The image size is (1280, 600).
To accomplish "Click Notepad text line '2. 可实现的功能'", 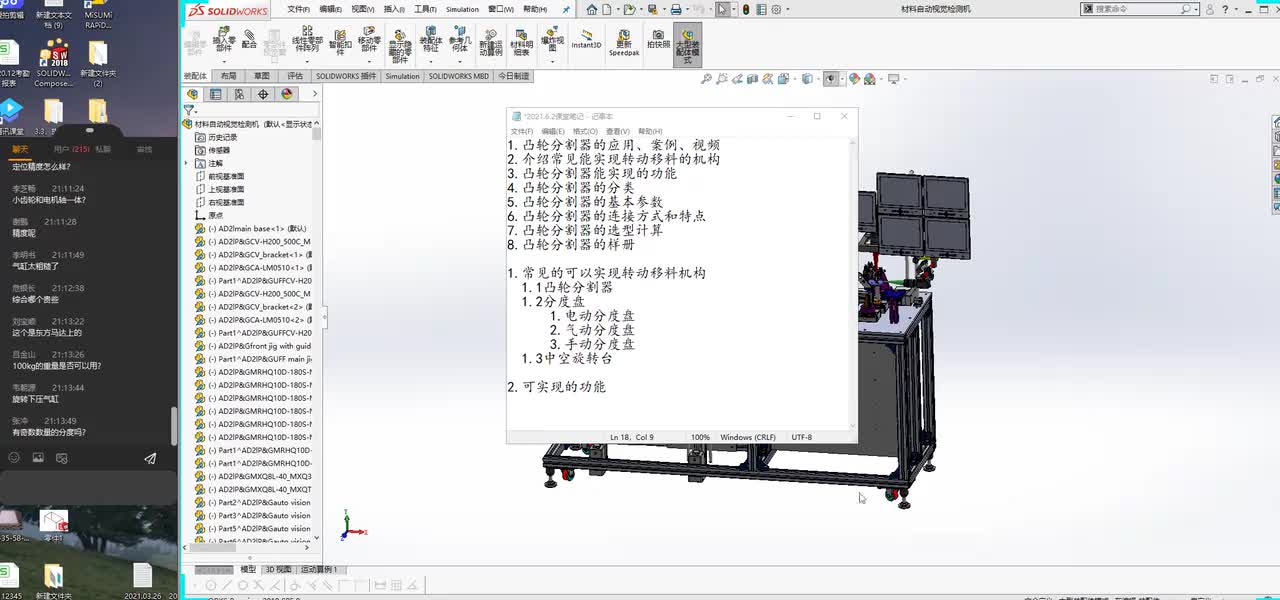I will [x=557, y=386].
